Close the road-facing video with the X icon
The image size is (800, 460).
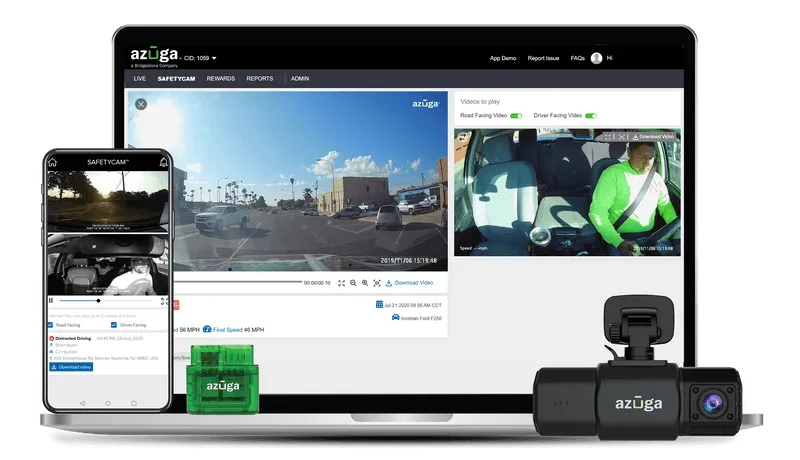[x=141, y=104]
